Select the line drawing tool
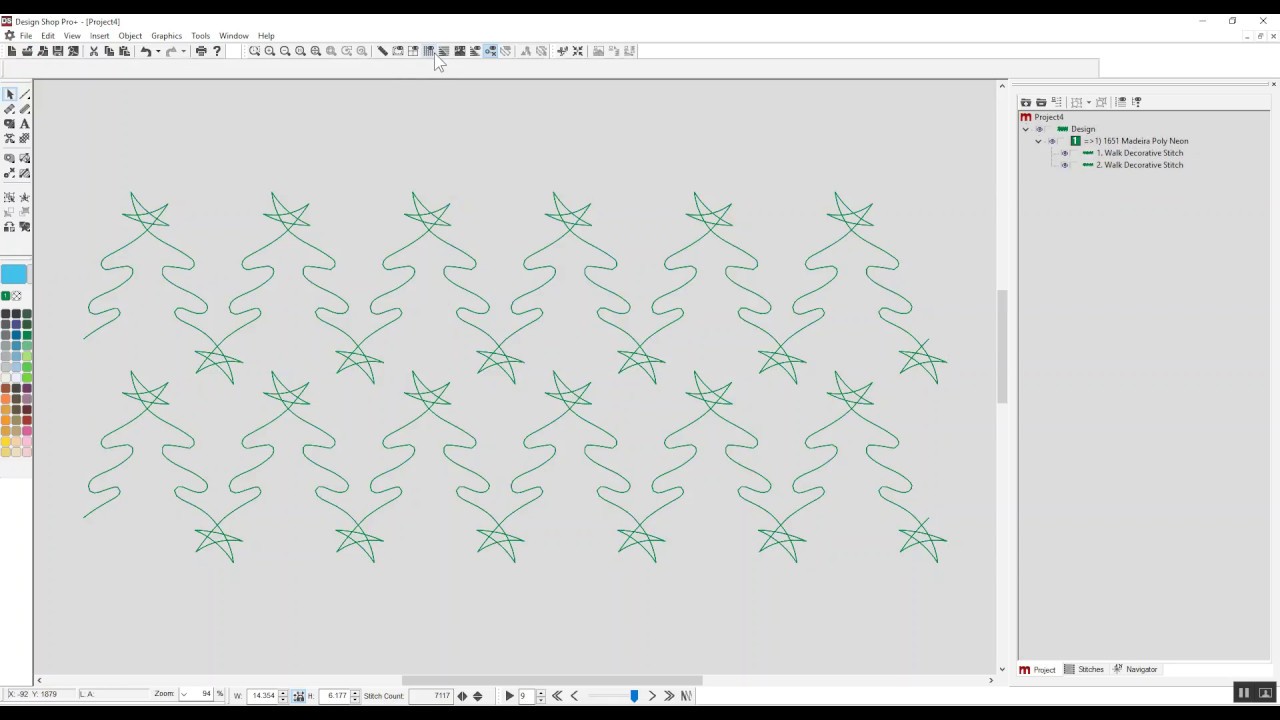Screen dimensions: 1280x720 24,94
